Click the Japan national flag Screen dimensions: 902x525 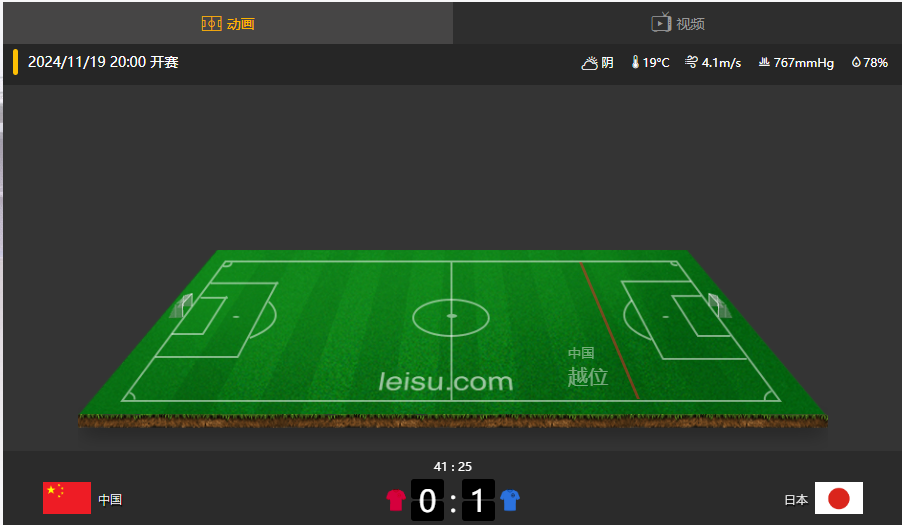pos(839,498)
